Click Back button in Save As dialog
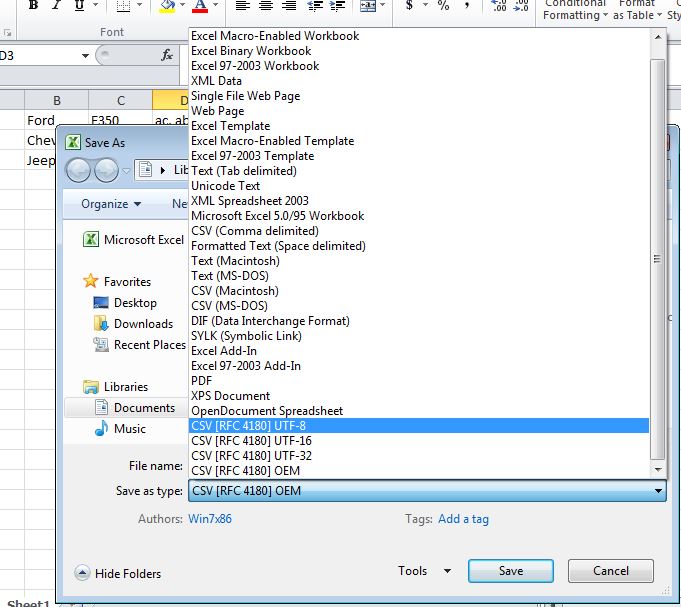This screenshot has width=681, height=607. point(78,170)
